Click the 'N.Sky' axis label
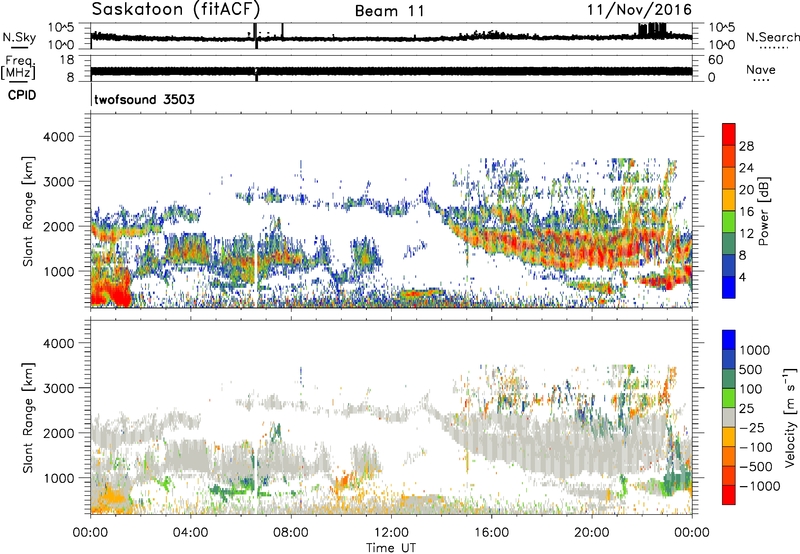This screenshot has height=554, width=800. 19,37
